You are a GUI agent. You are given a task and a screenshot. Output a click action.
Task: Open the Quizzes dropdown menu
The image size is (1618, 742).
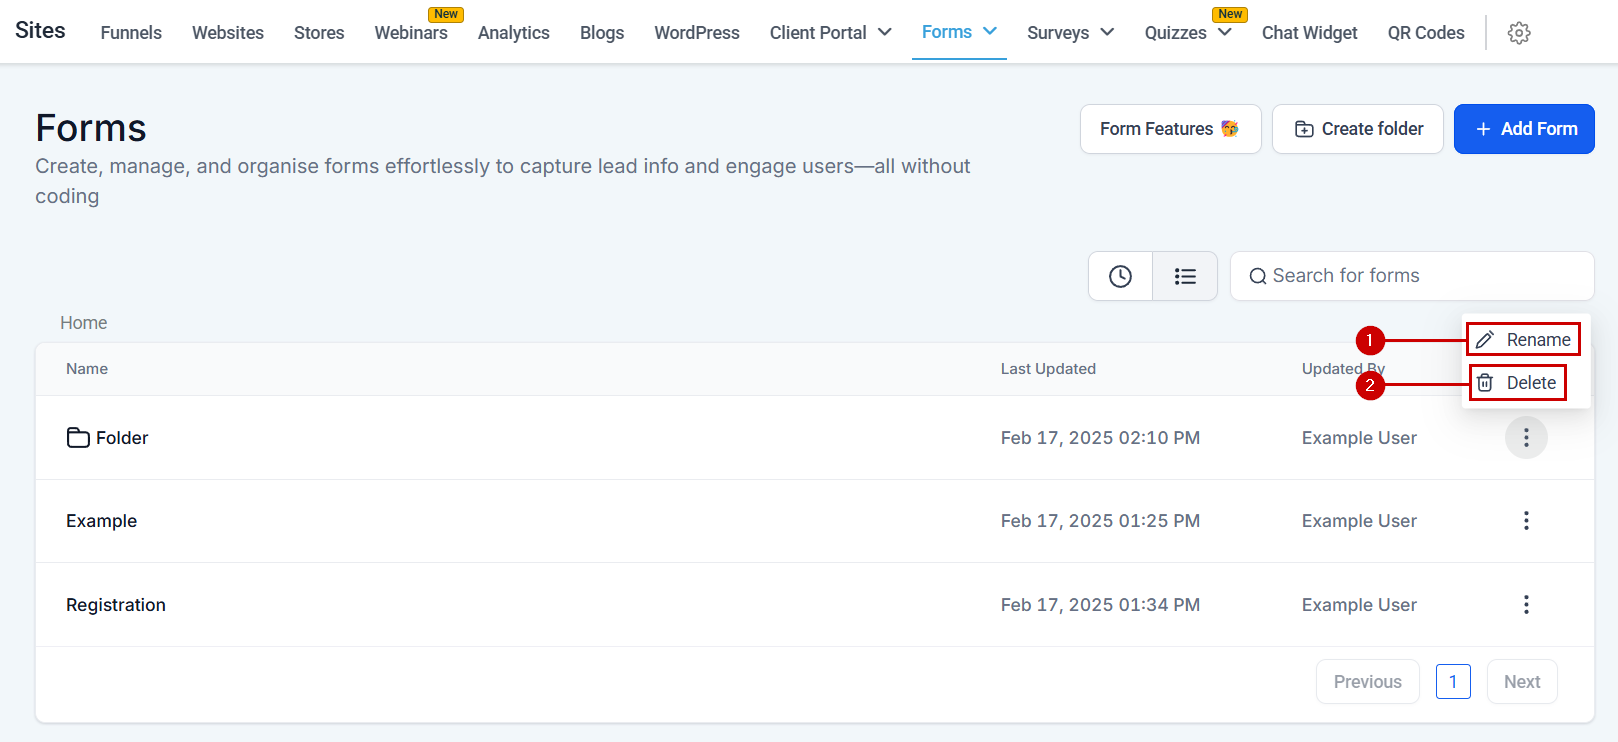pos(1187,33)
